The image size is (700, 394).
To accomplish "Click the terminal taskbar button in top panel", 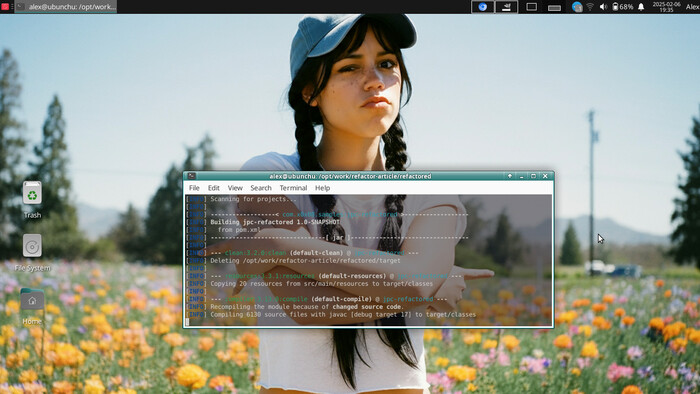I will tap(66, 7).
